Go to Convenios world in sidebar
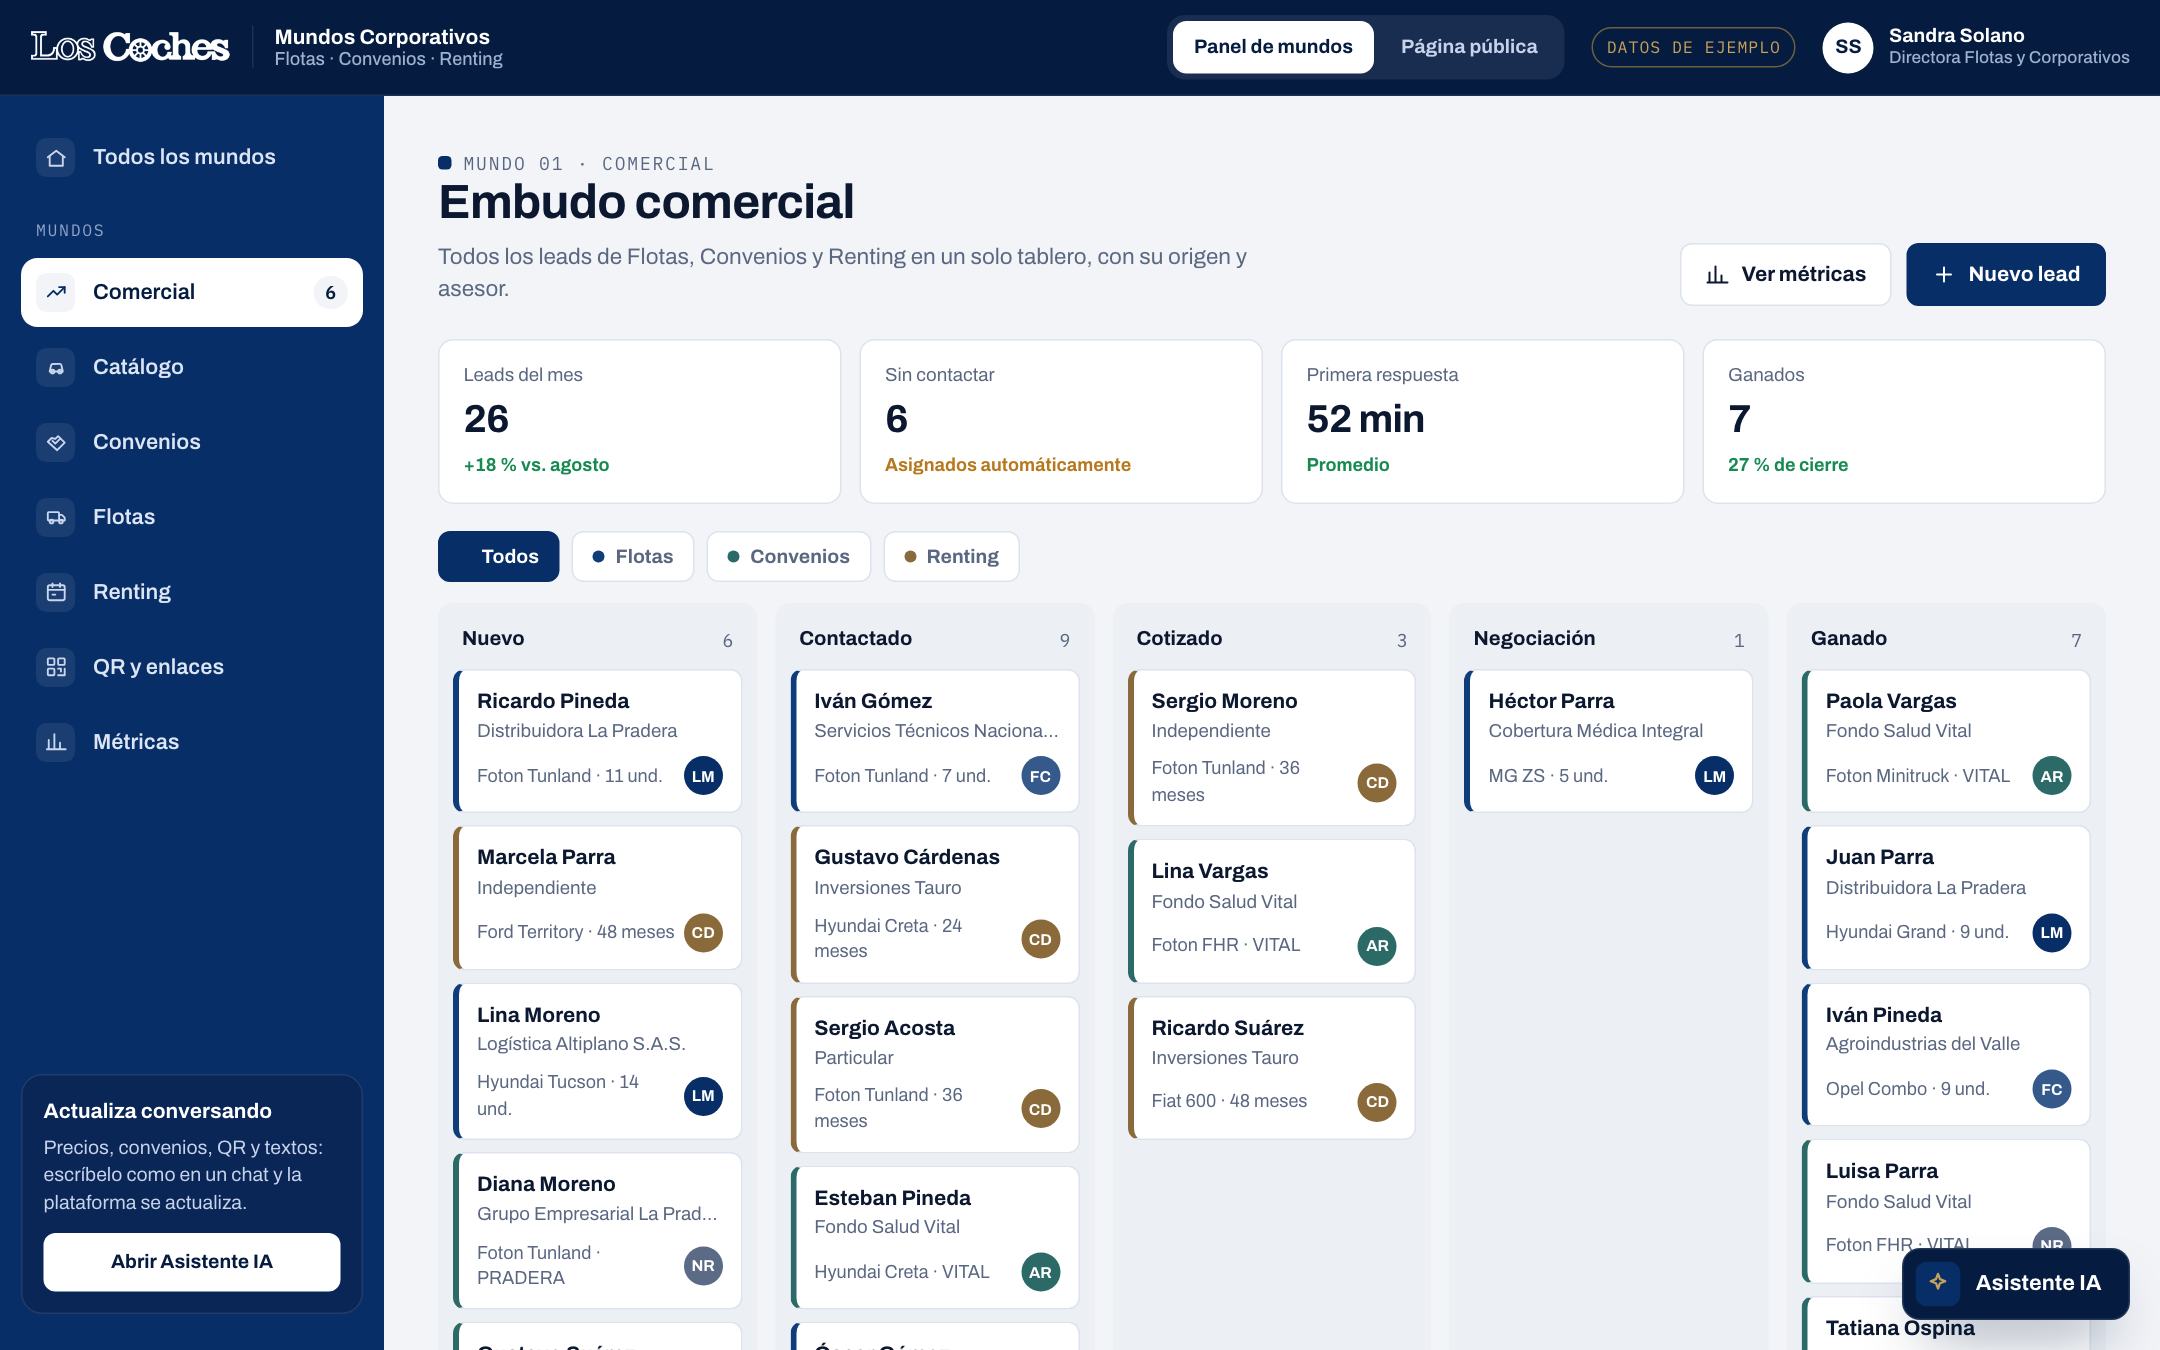Viewport: 2160px width, 1350px height. tap(192, 442)
